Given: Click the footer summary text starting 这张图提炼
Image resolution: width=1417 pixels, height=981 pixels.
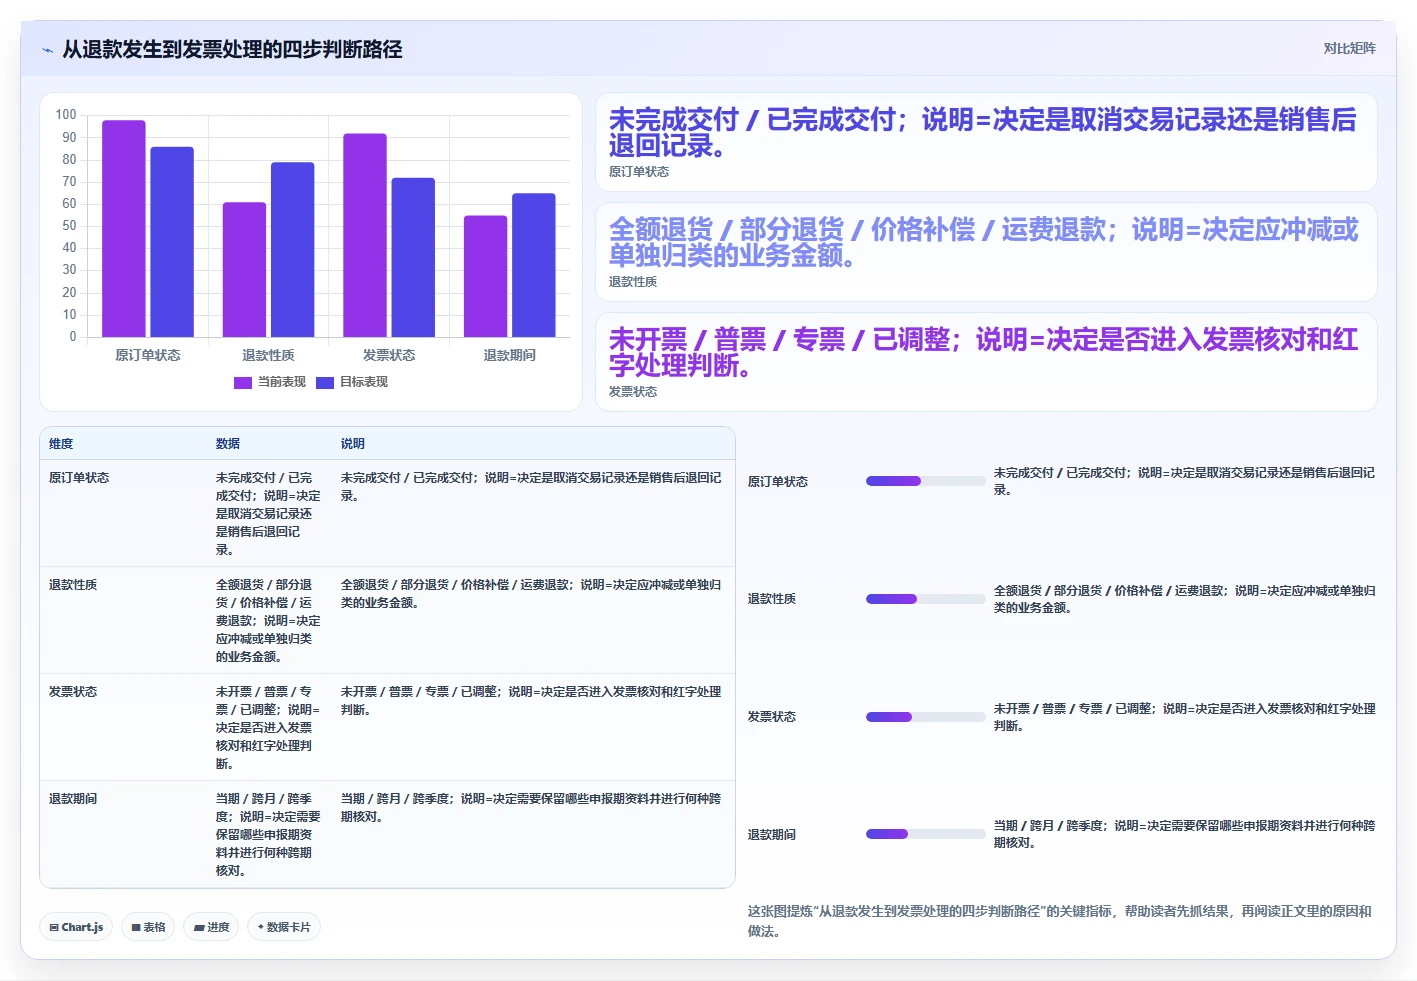Looking at the screenshot, I should [x=1060, y=921].
